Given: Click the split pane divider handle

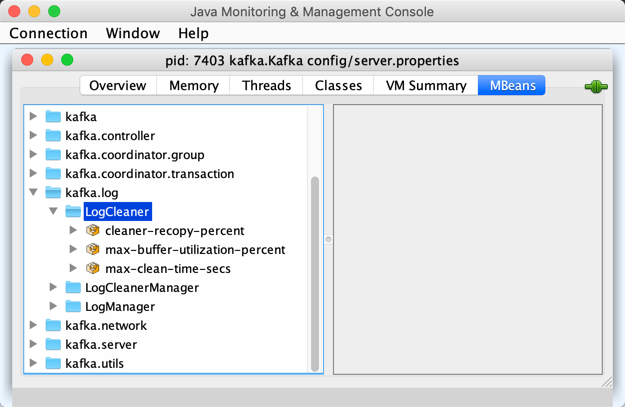Looking at the screenshot, I should click(328, 240).
